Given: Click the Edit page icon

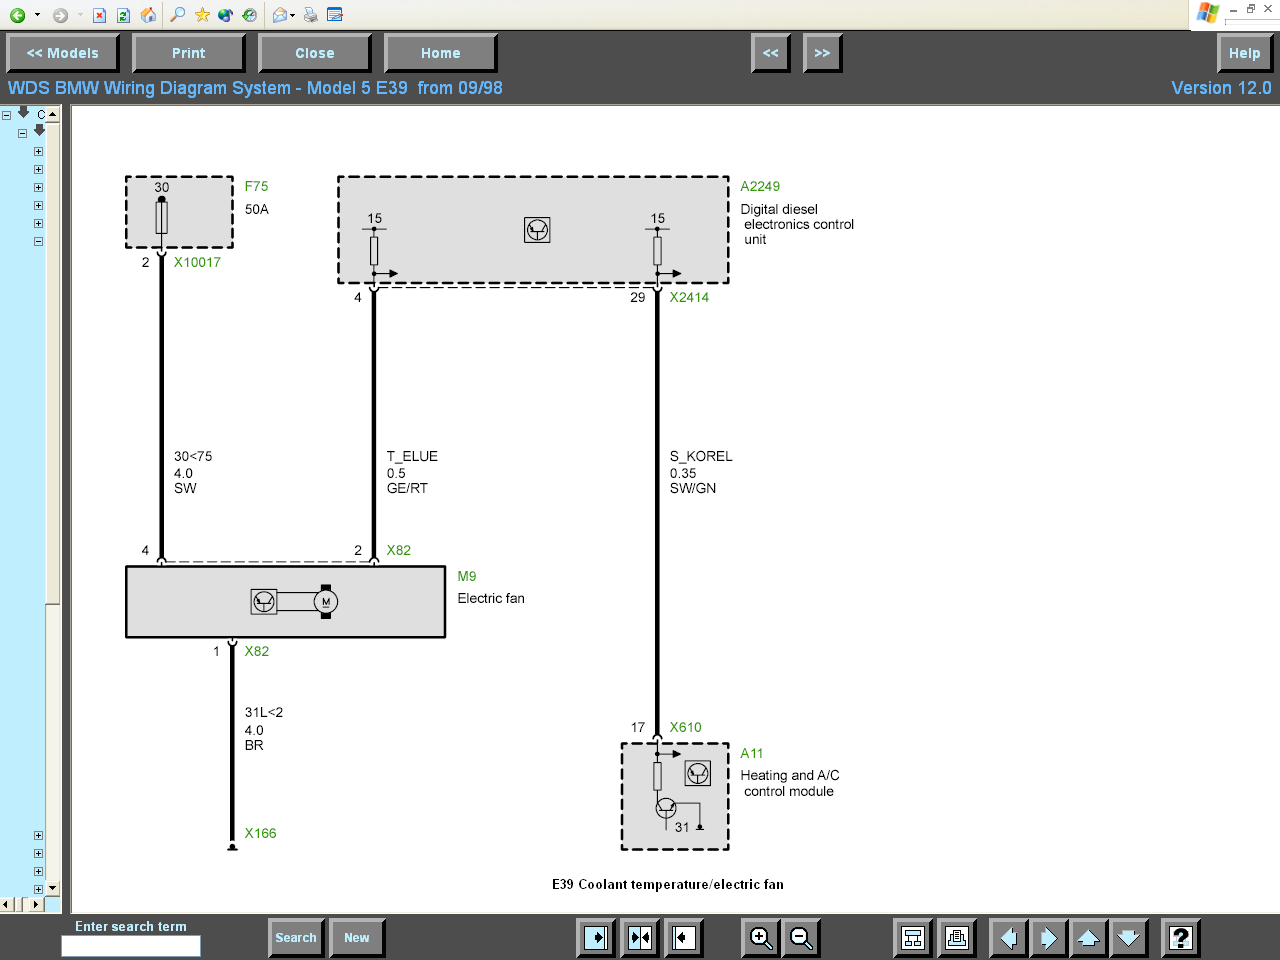Looking at the screenshot, I should [x=335, y=15].
